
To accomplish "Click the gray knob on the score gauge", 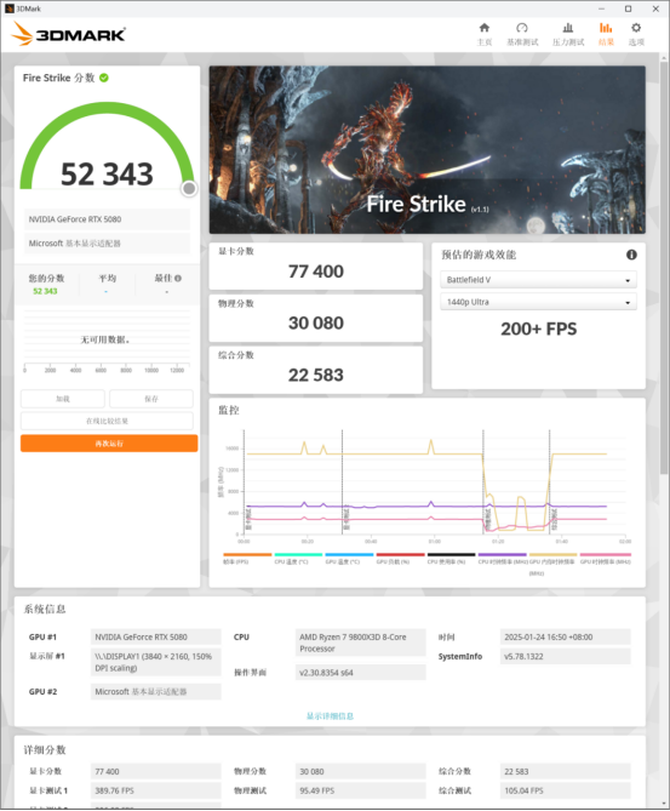I will pyautogui.click(x=189, y=189).
